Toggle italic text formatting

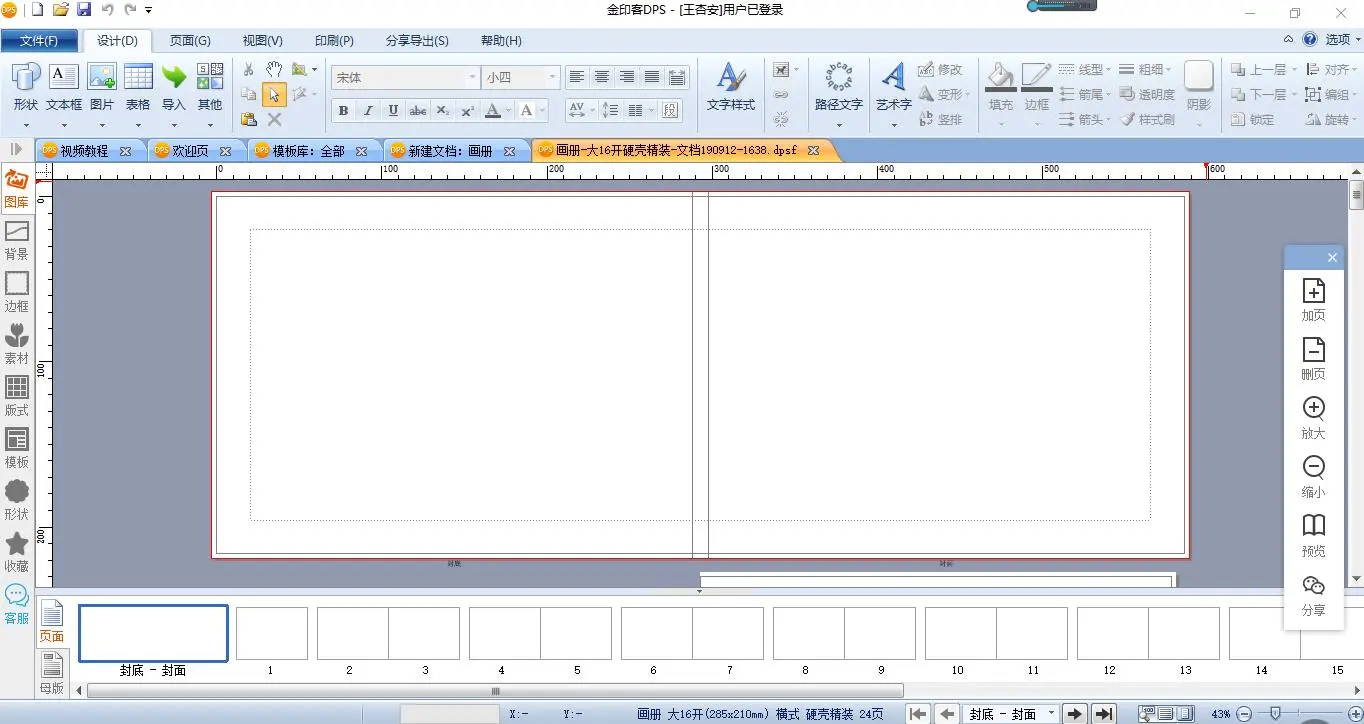[x=368, y=110]
